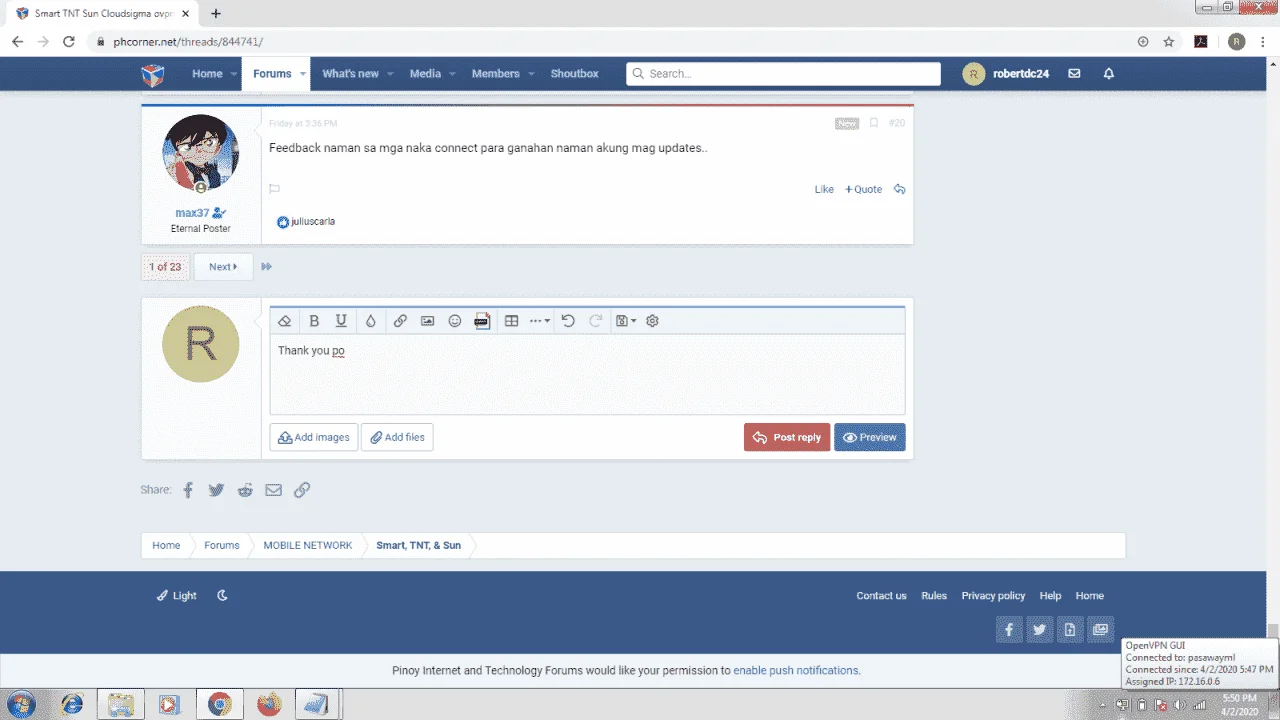Click the forum search field
1280x720 pixels.
coord(783,74)
